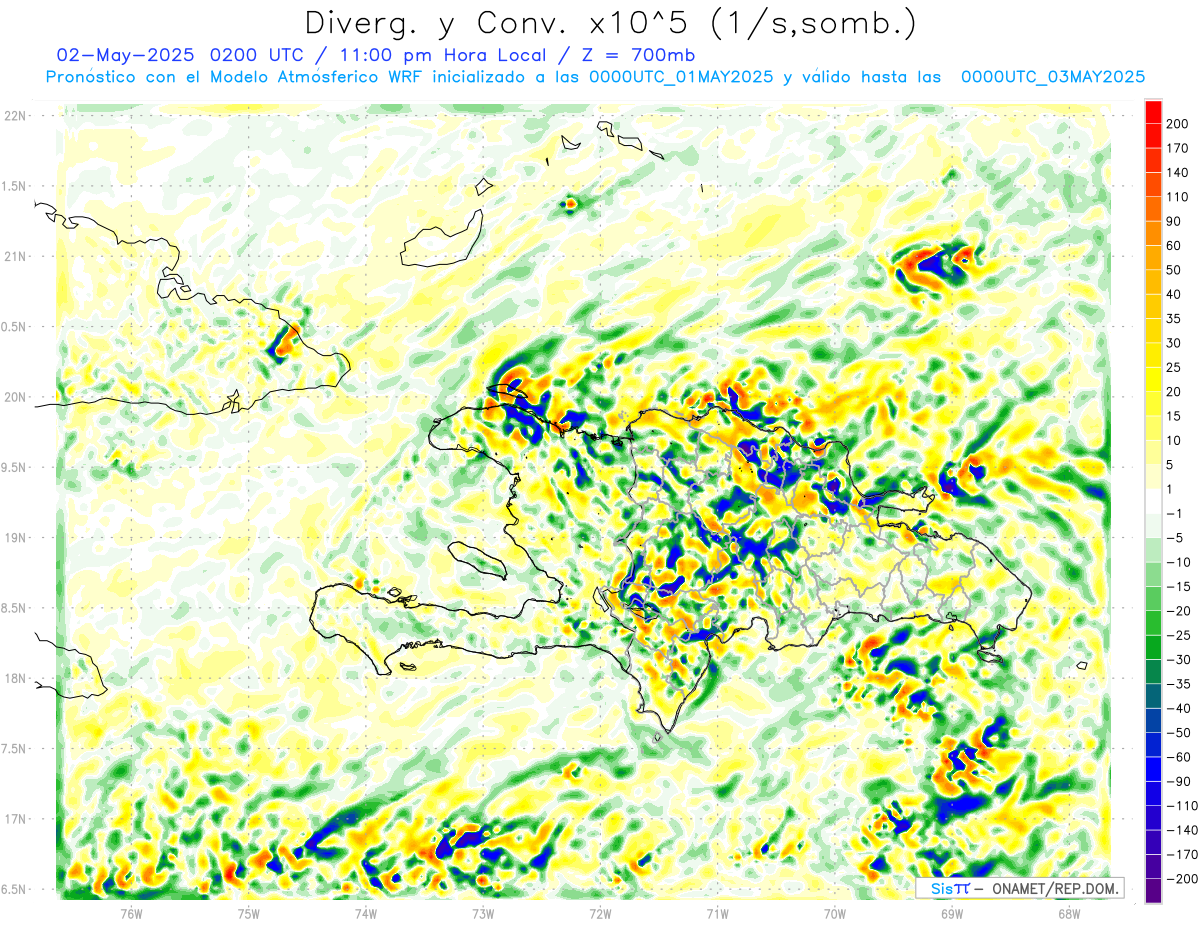
Task: Click the colorbar value '-1'
Action: (x=1174, y=514)
